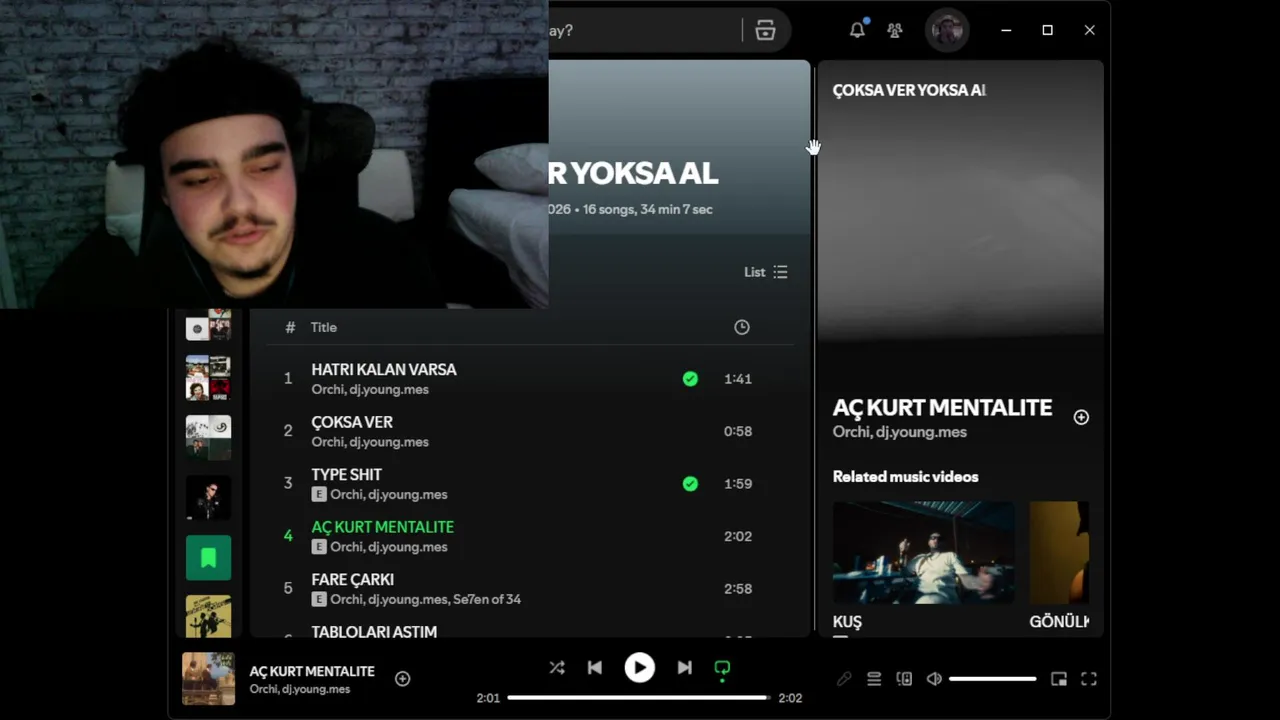
Task: Adjust the volume slider
Action: [992, 679]
